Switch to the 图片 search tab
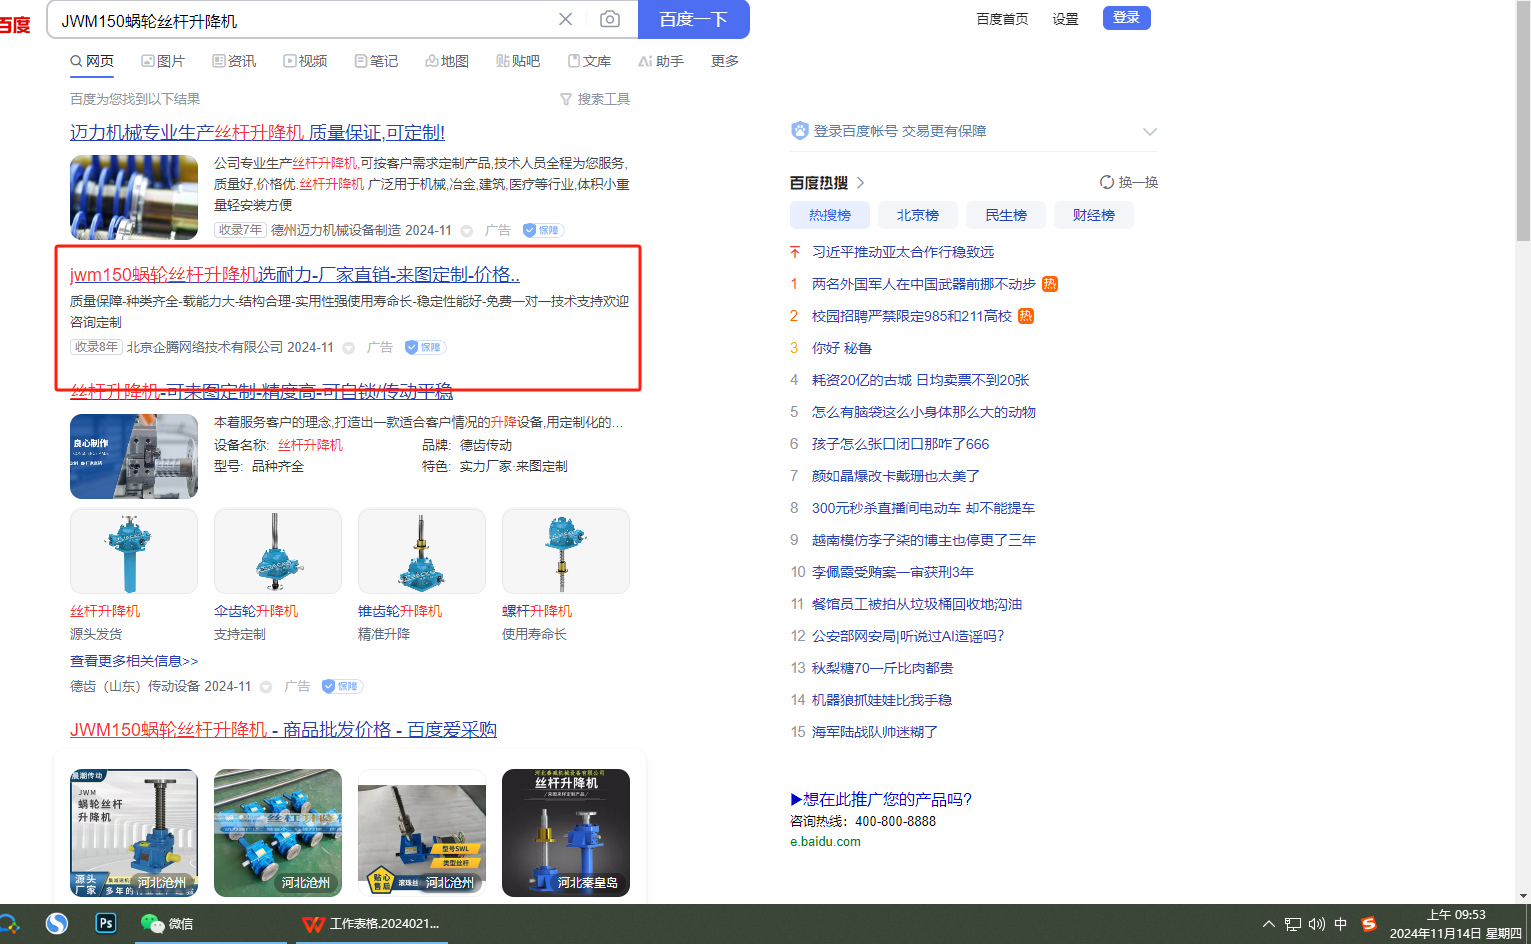The height and width of the screenshot is (944, 1531). 163,61
